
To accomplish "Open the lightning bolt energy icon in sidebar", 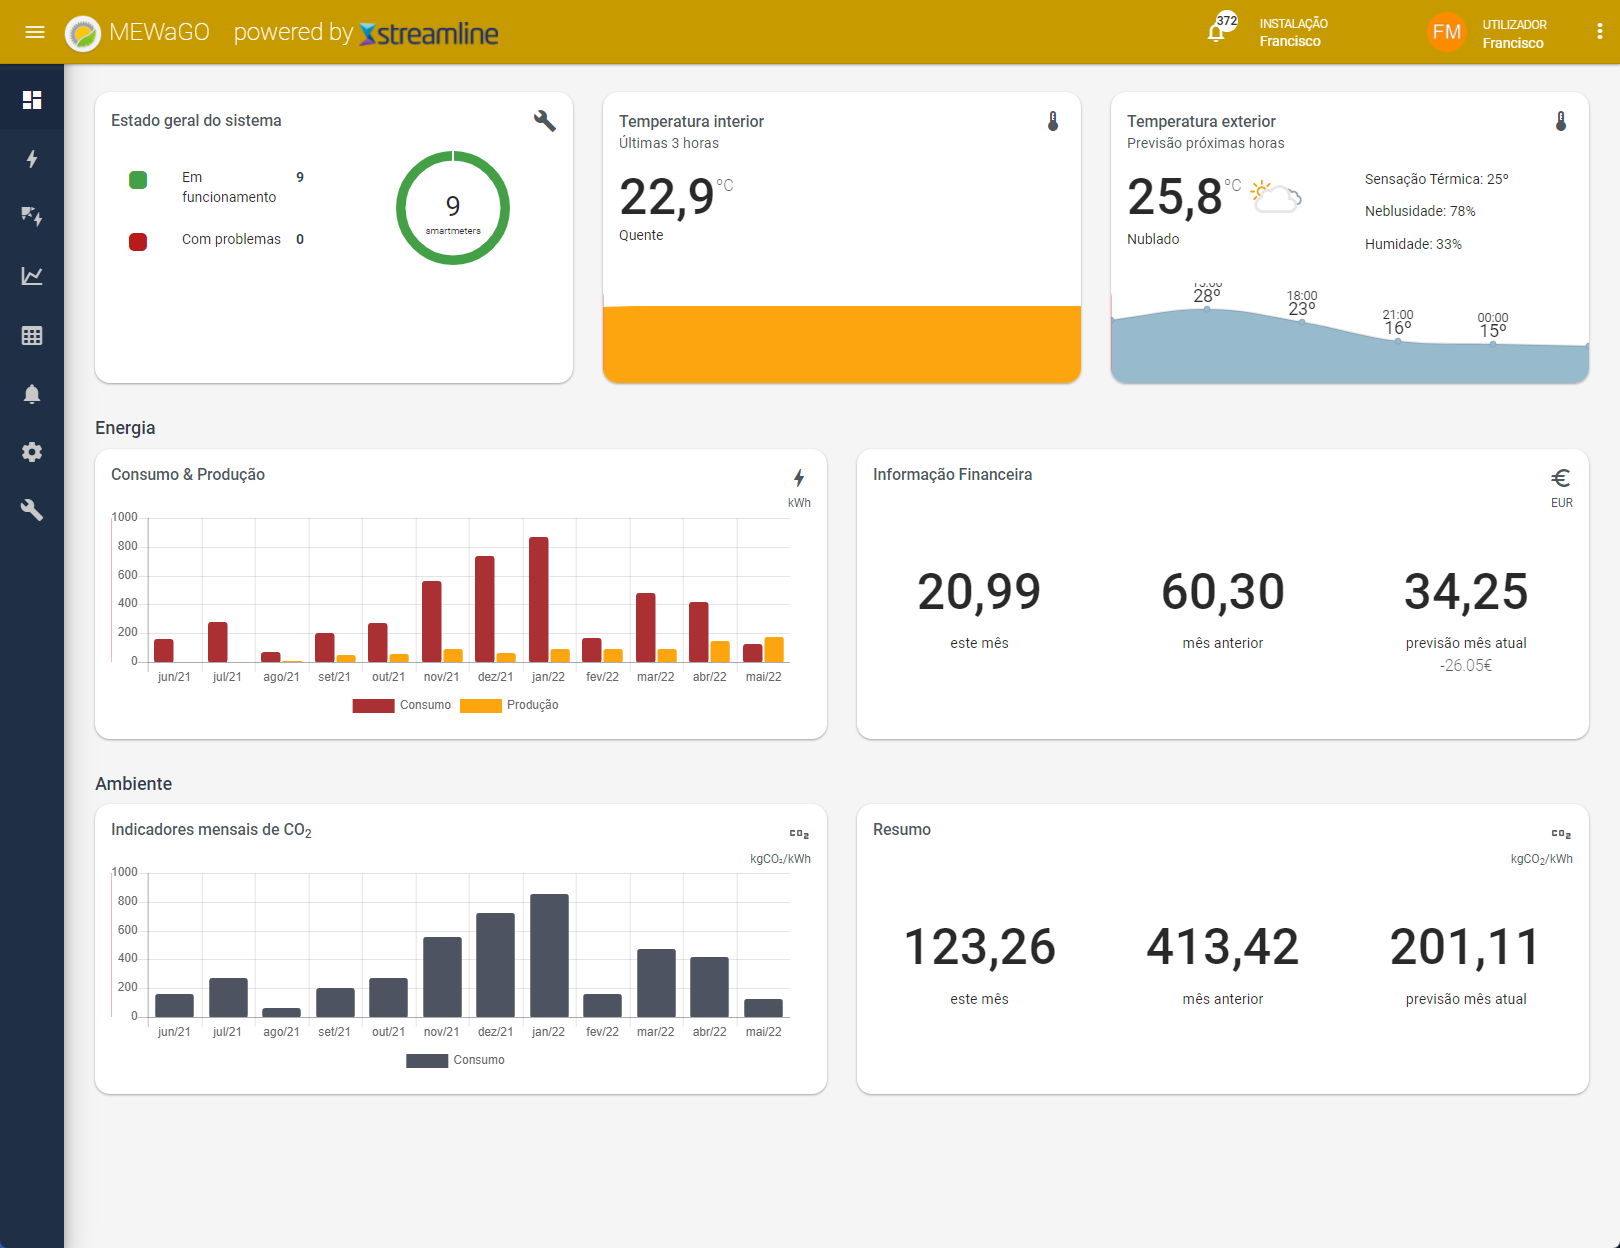I will pos(32,159).
